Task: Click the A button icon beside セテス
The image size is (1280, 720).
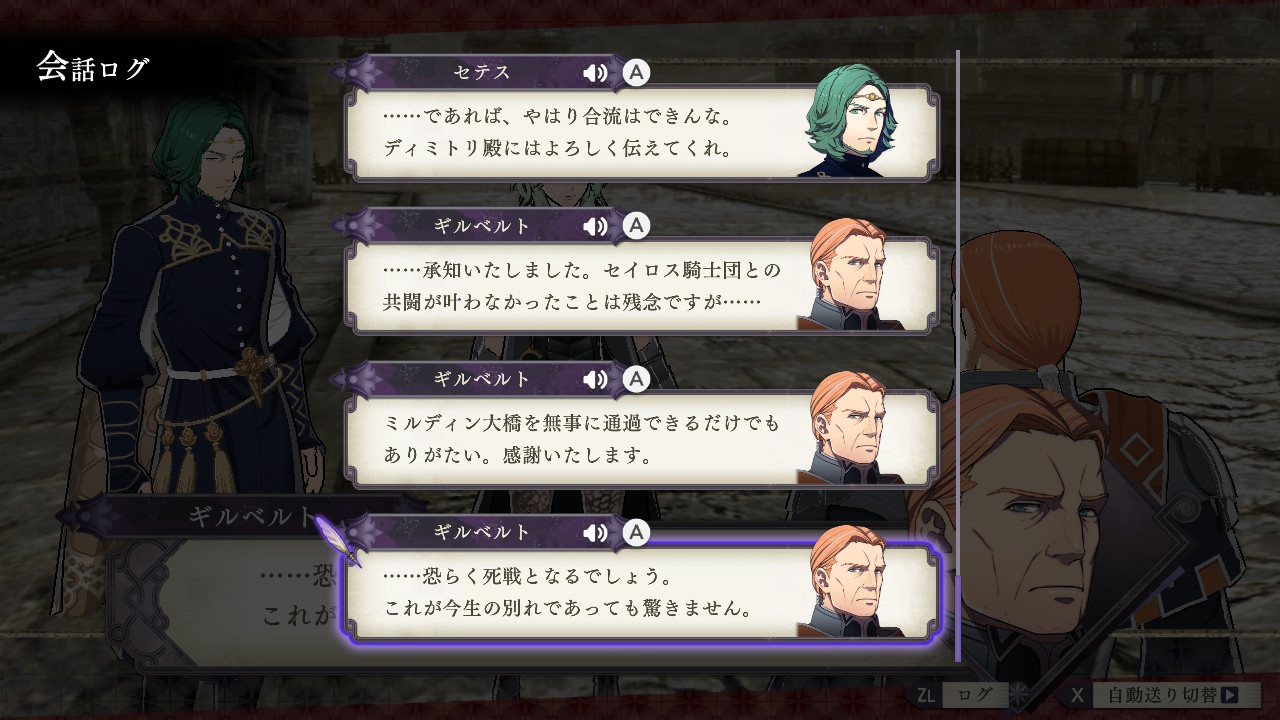Action: coord(636,73)
